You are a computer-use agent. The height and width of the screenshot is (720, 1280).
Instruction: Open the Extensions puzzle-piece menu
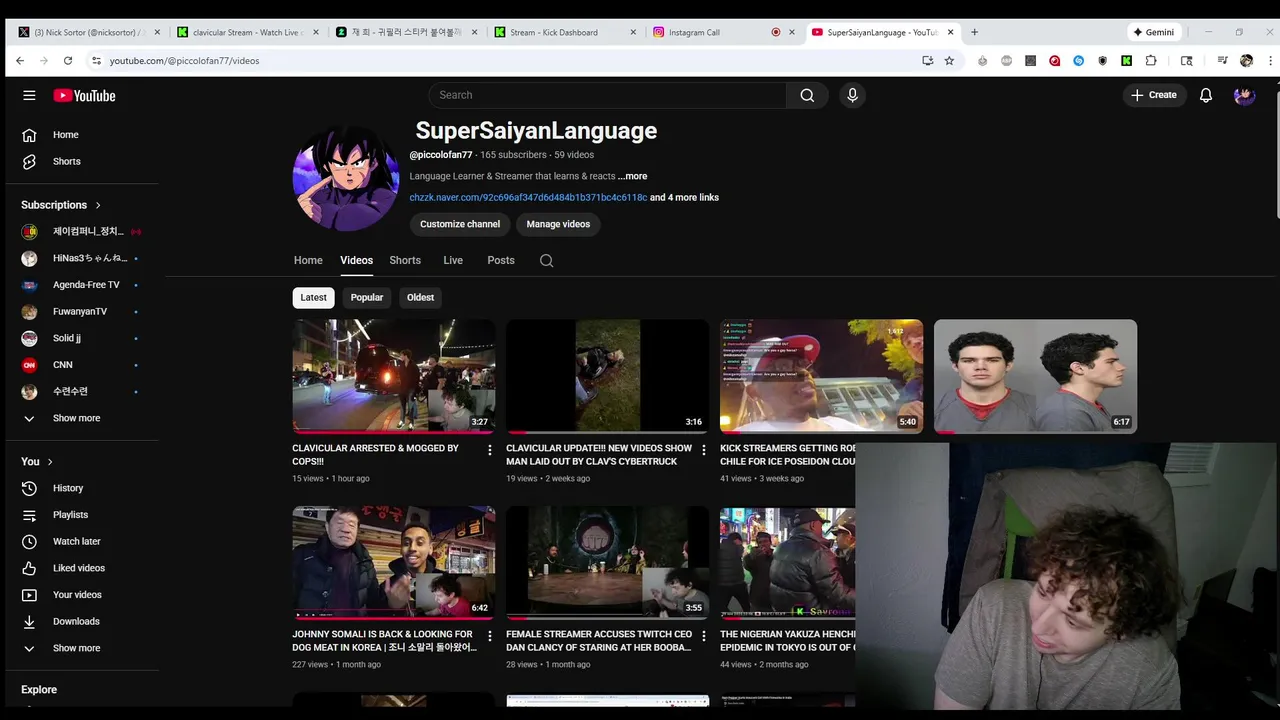point(1151,60)
